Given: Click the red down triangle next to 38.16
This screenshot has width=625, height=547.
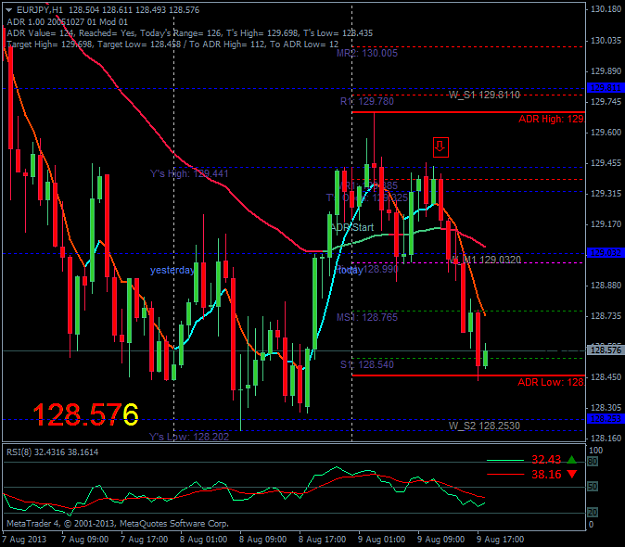Looking at the screenshot, I should pyautogui.click(x=572, y=474).
